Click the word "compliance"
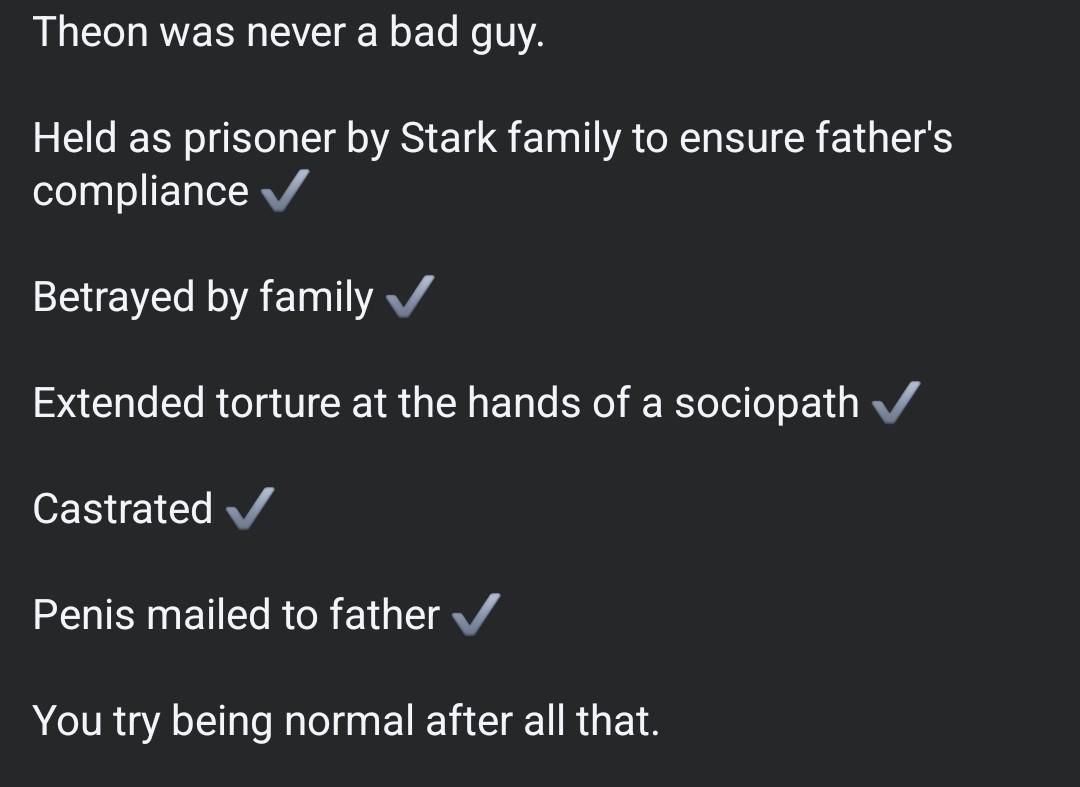The image size is (1080, 787). (x=140, y=191)
